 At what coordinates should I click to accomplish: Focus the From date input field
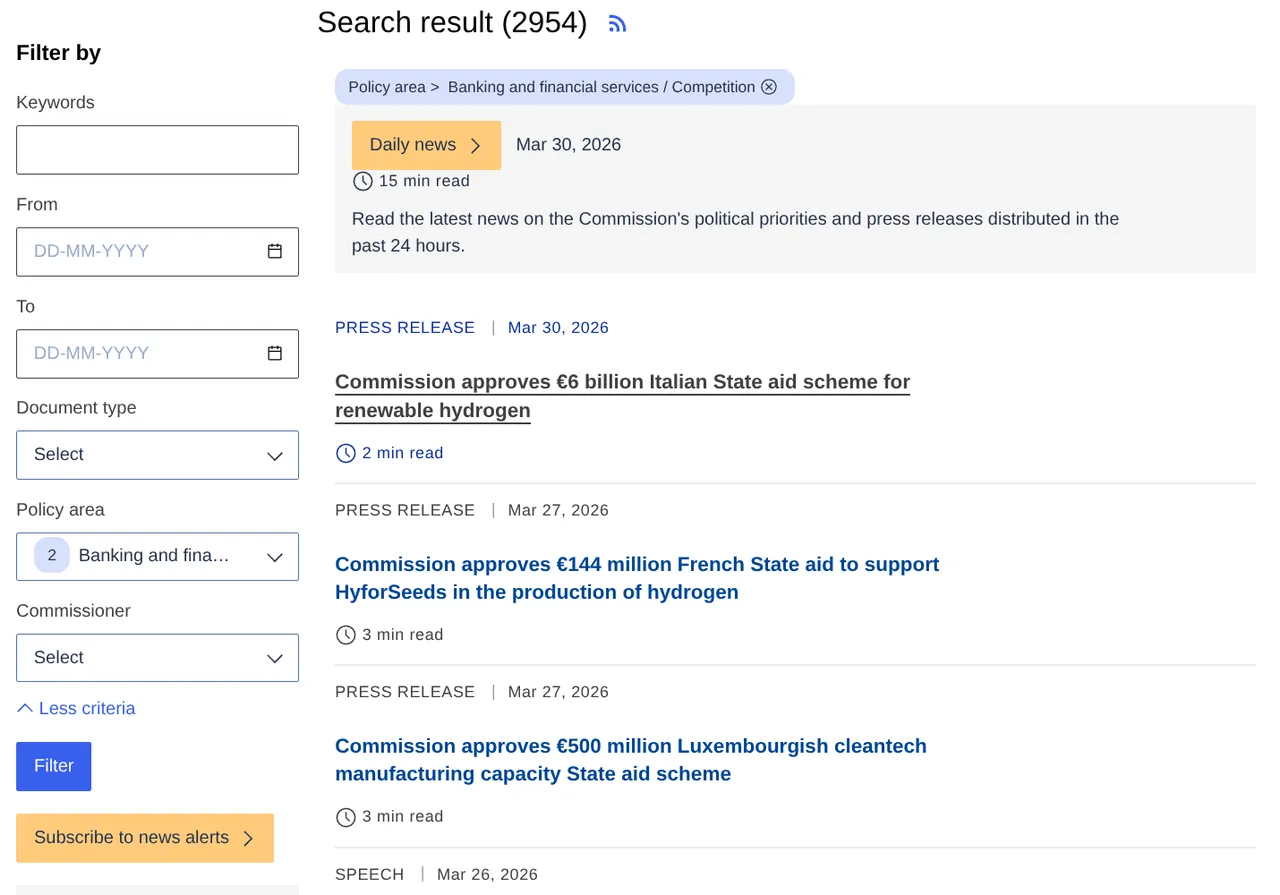tap(140, 252)
